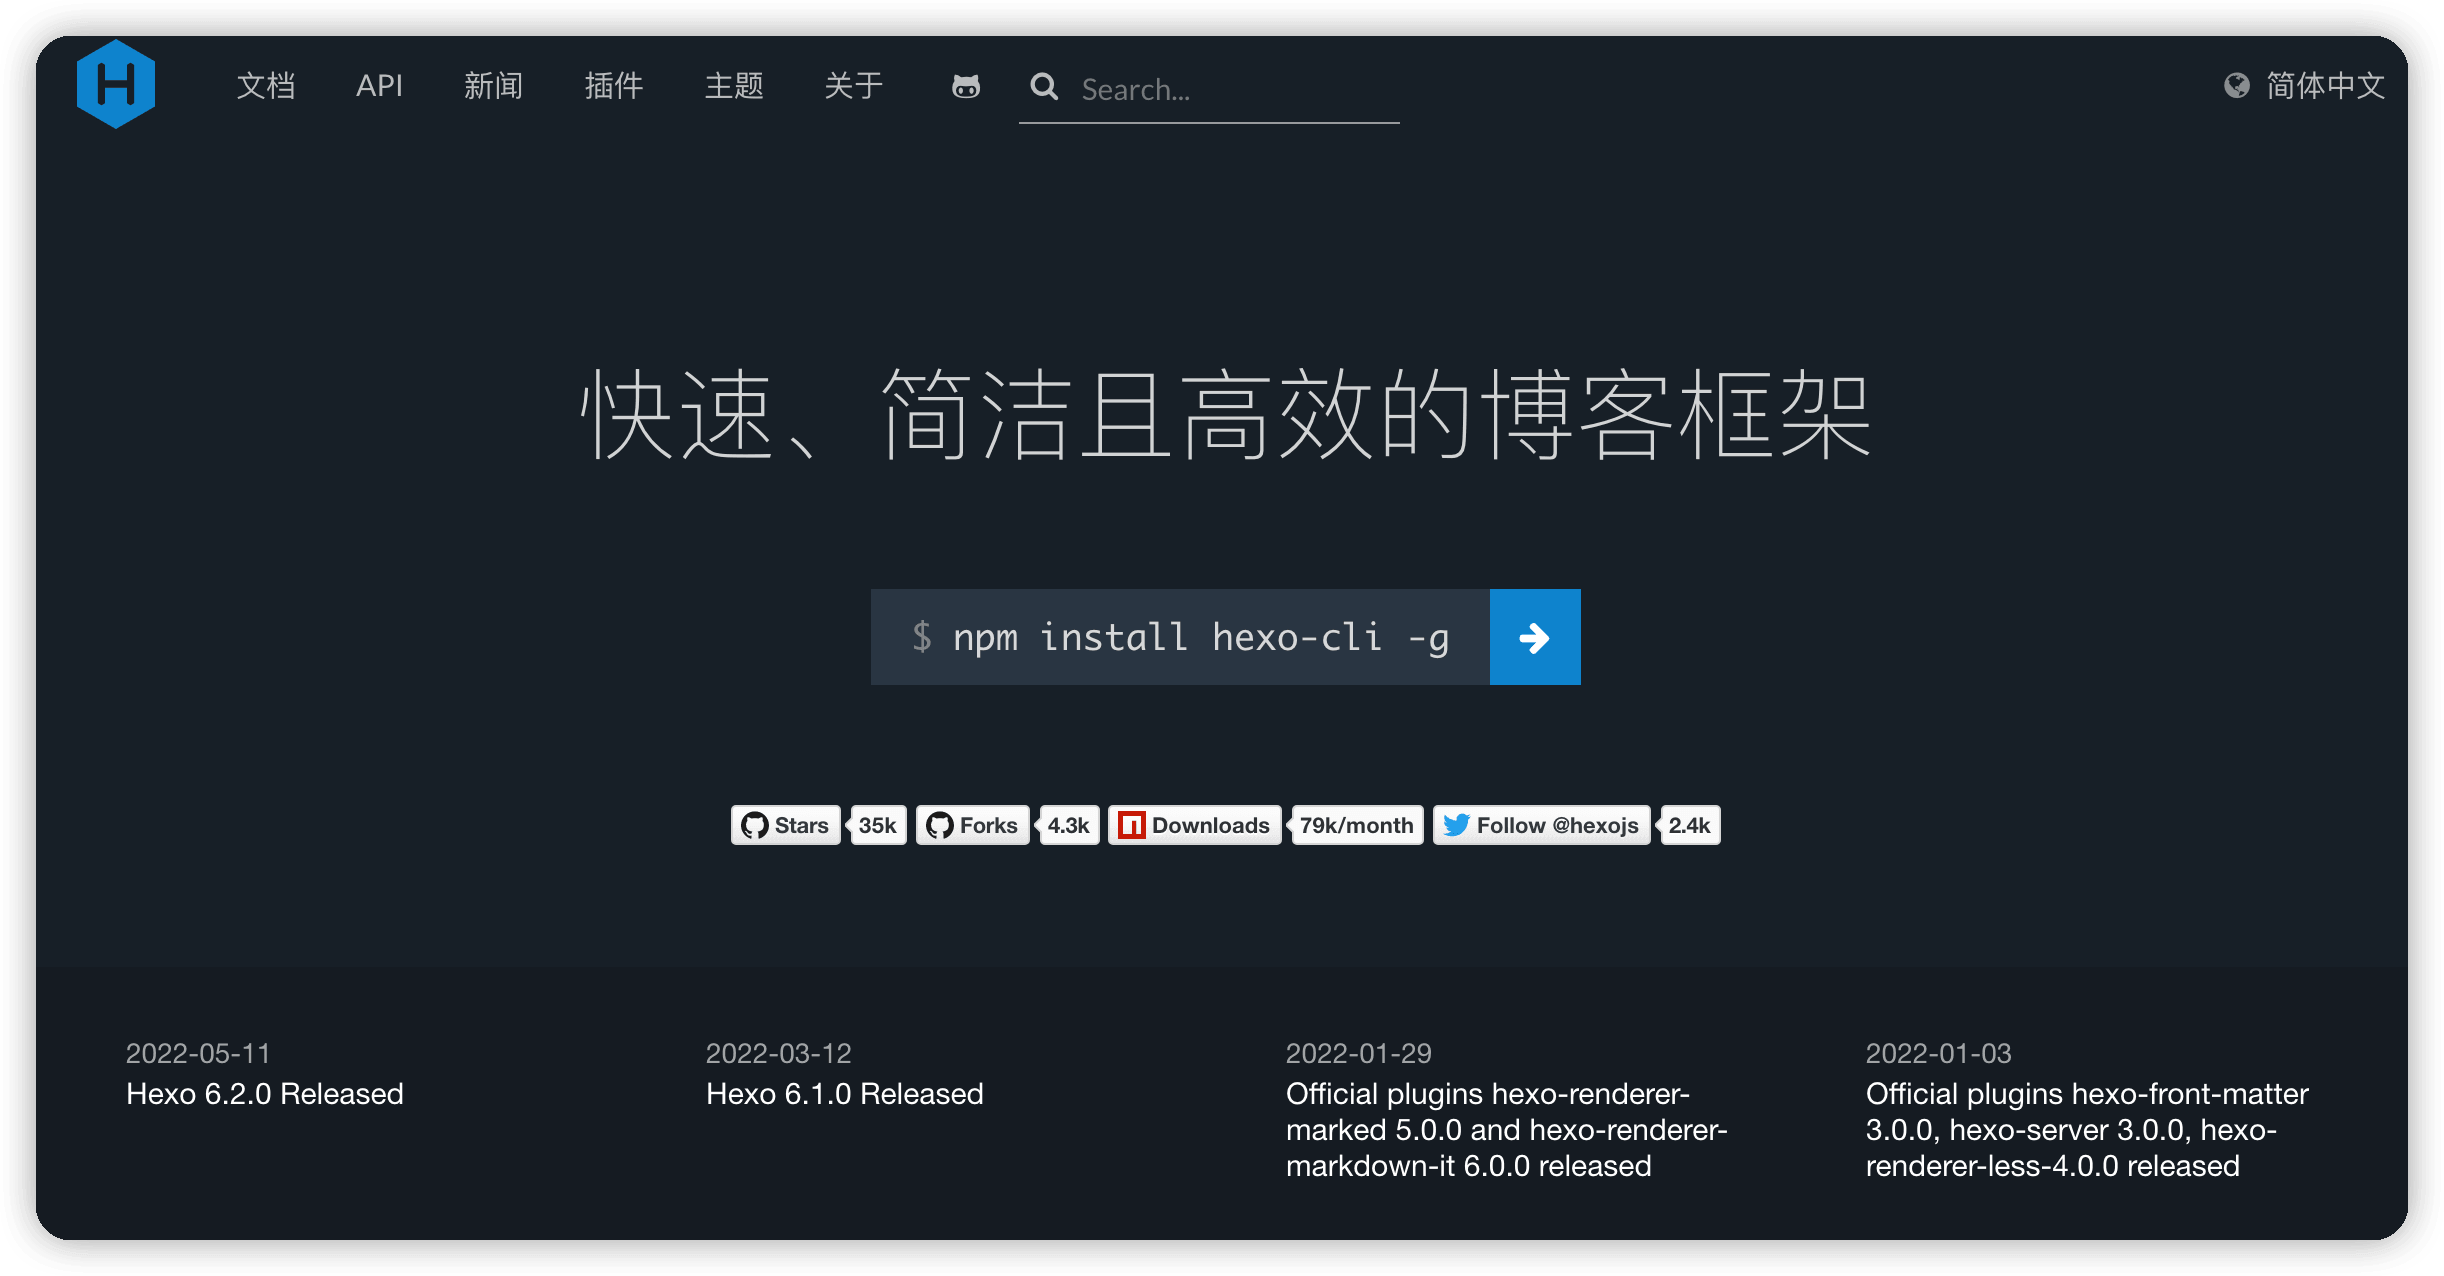2444x1276 pixels.
Task: Click the 4.3k forks count
Action: pyautogui.click(x=1068, y=825)
